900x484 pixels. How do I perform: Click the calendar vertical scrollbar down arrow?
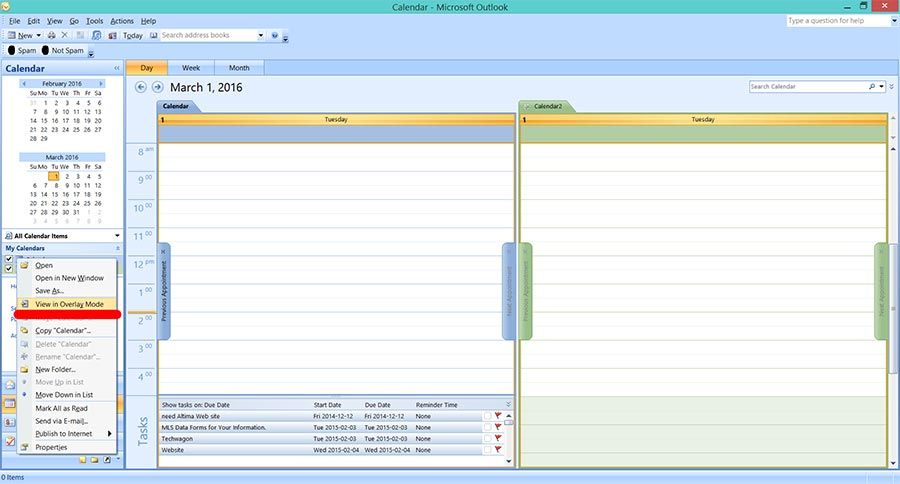pos(893,463)
